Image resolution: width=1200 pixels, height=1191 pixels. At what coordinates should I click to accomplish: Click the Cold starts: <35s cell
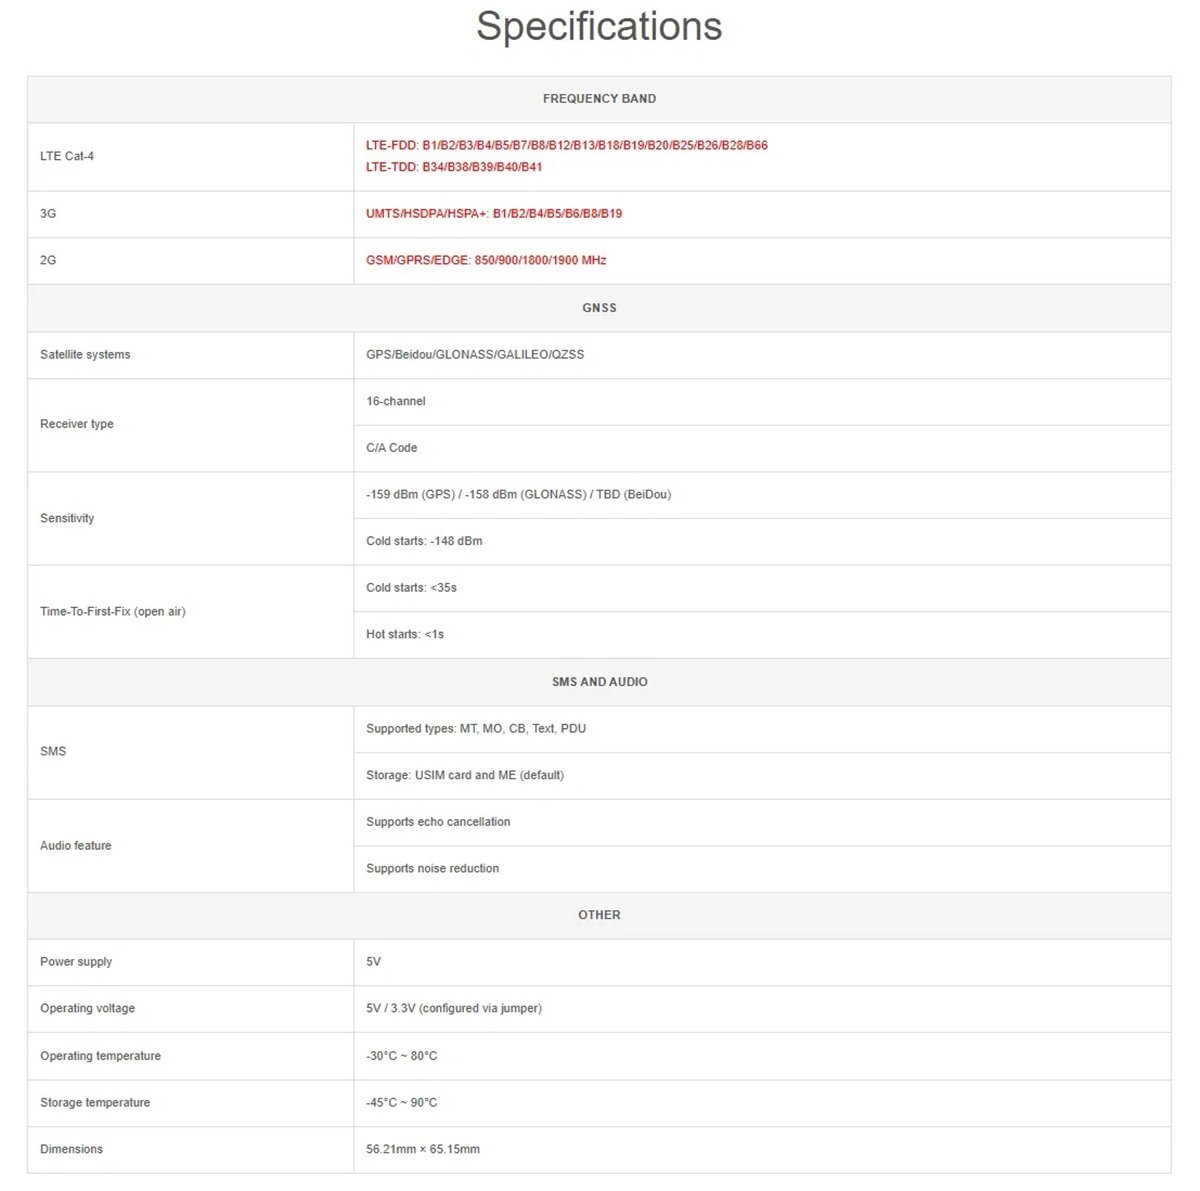[x=411, y=588]
